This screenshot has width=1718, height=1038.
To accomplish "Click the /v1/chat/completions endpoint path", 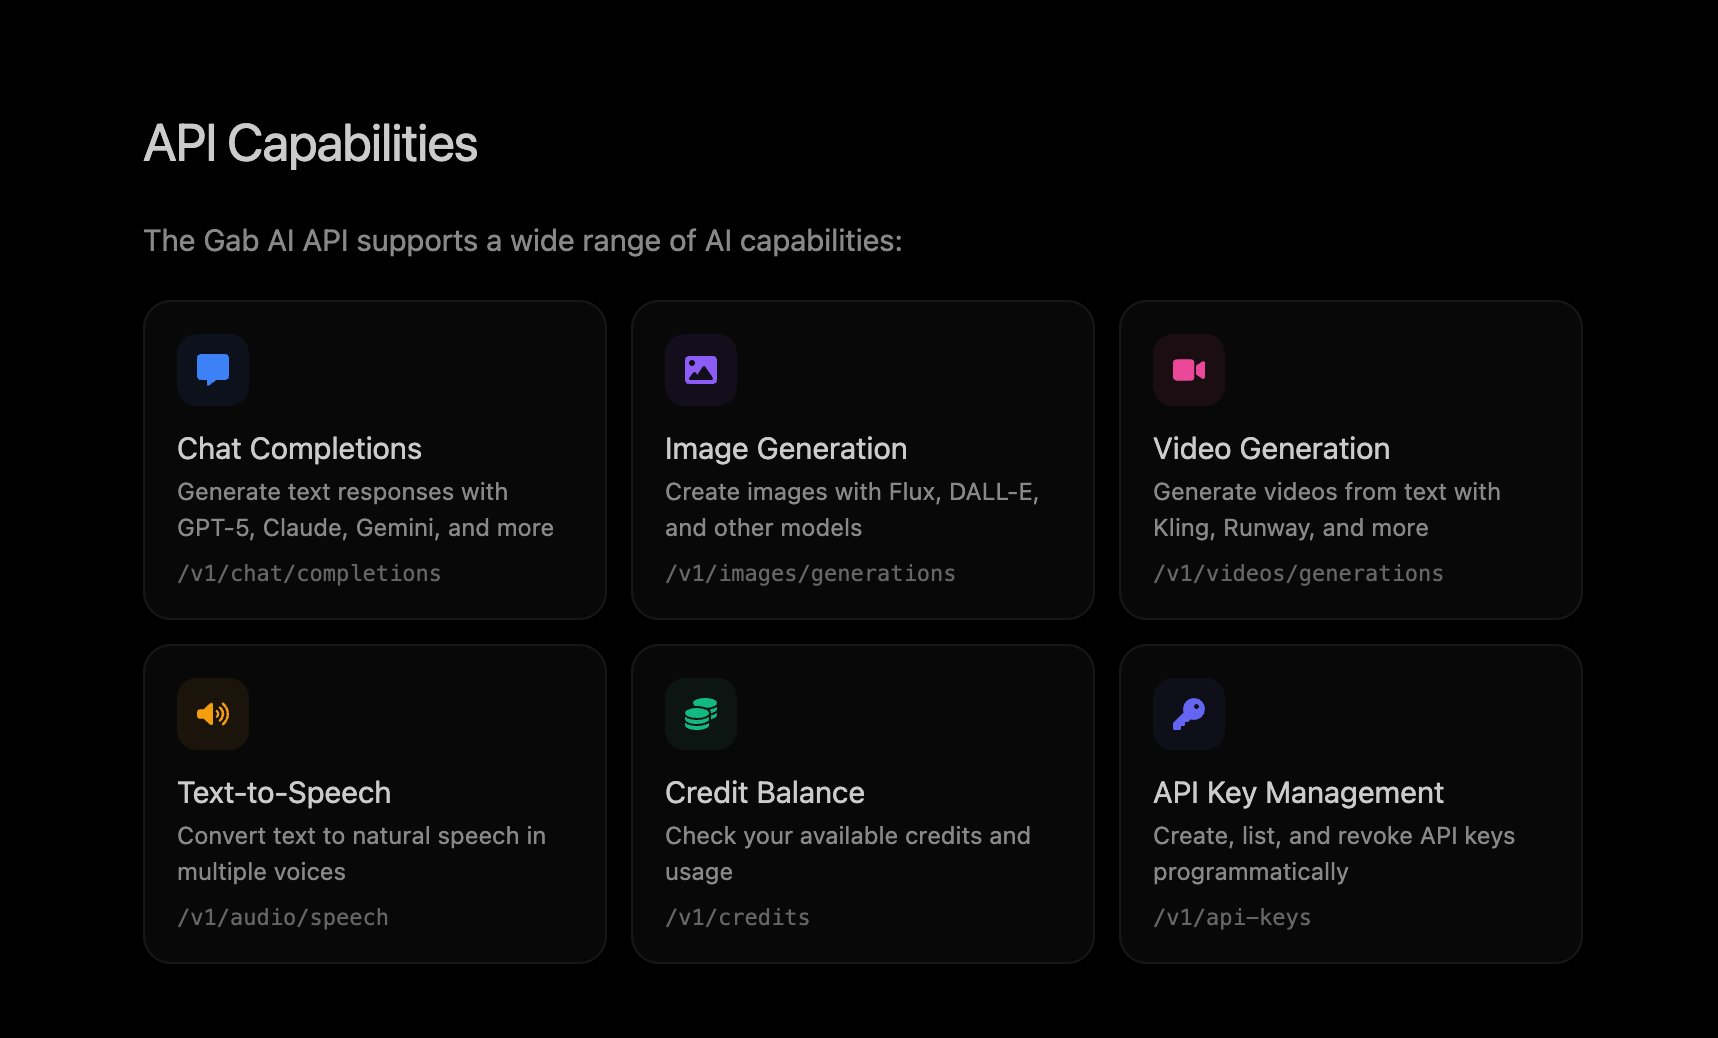I will [309, 574].
